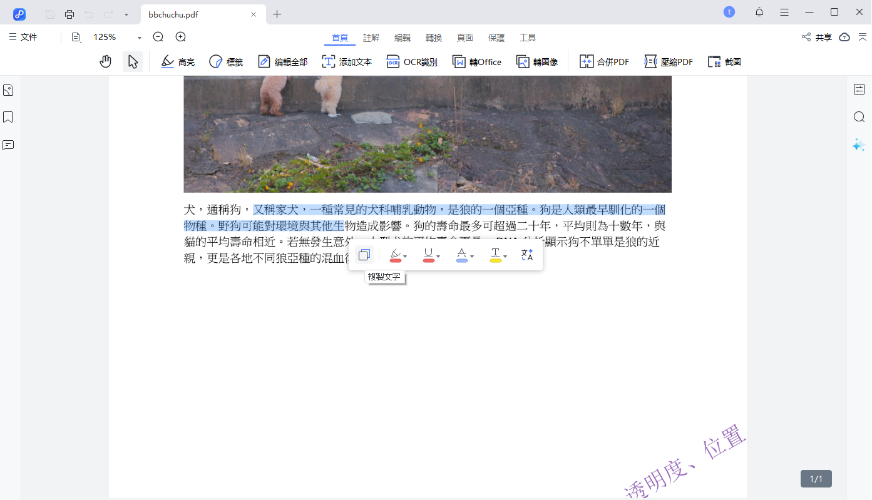
Task: Open the properties panel on right sidebar
Action: point(859,90)
